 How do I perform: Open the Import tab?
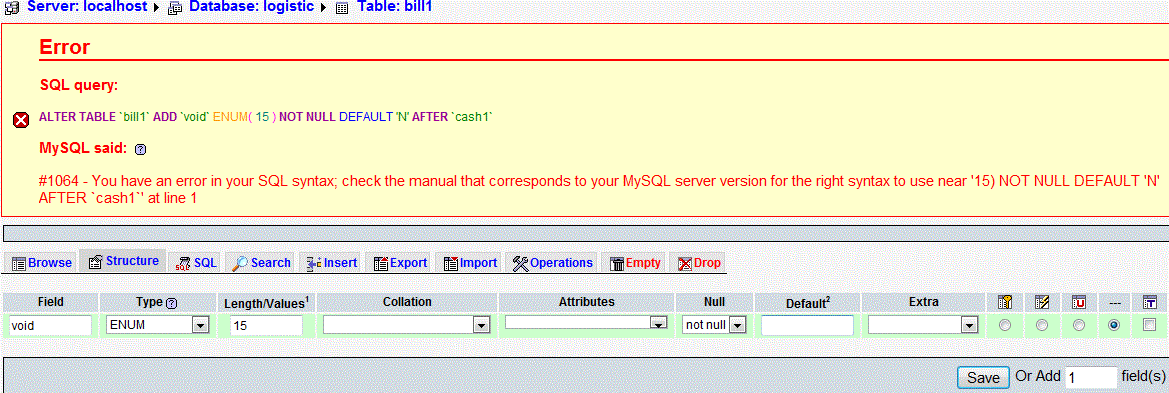(x=470, y=262)
